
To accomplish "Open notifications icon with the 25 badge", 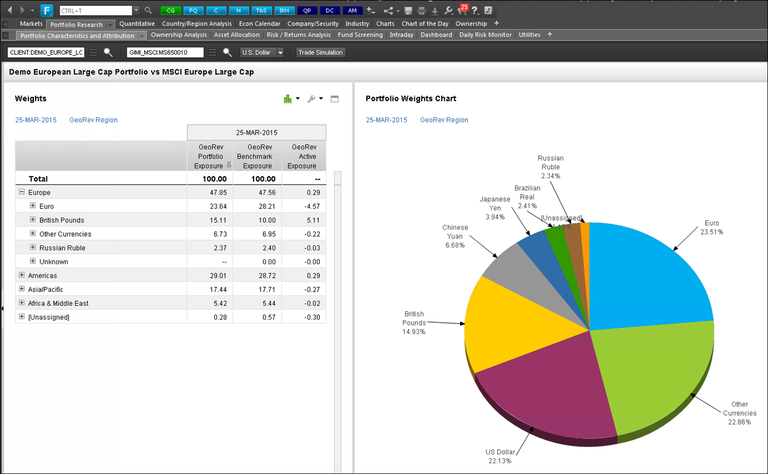I will coord(462,9).
